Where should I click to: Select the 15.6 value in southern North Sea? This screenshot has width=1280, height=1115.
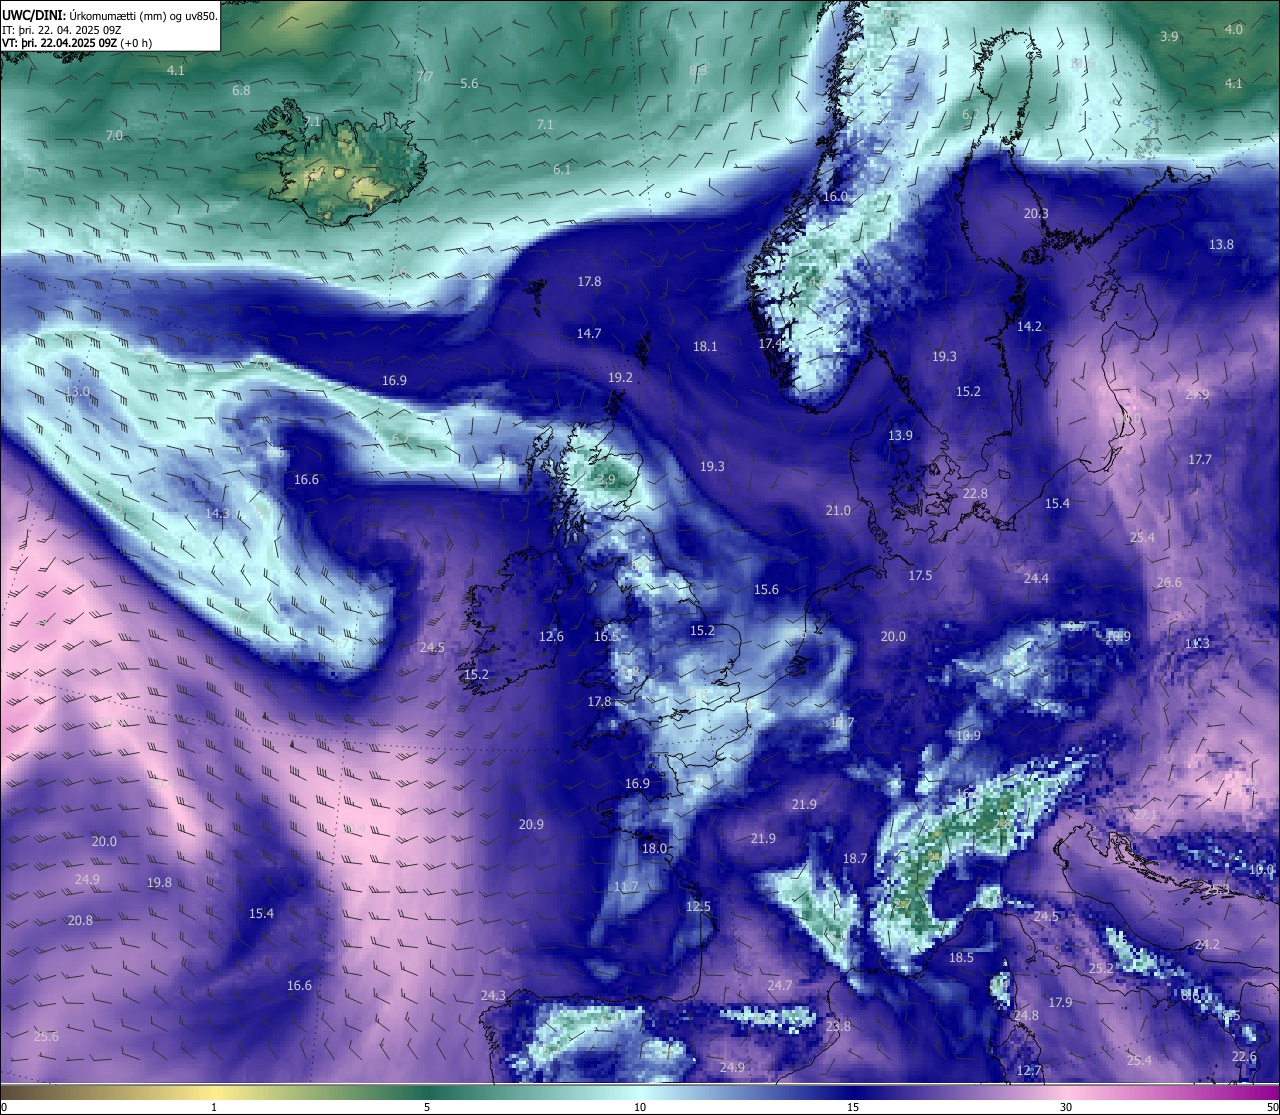coord(766,590)
